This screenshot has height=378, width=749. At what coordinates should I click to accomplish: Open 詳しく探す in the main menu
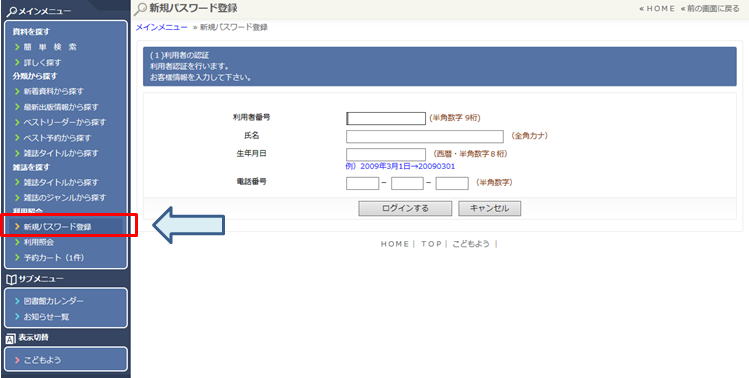coord(43,62)
